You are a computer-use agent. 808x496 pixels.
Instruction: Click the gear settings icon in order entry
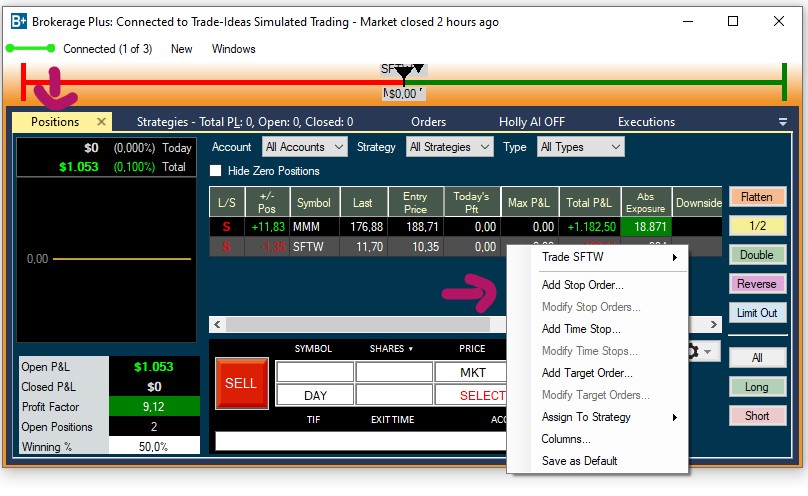693,352
